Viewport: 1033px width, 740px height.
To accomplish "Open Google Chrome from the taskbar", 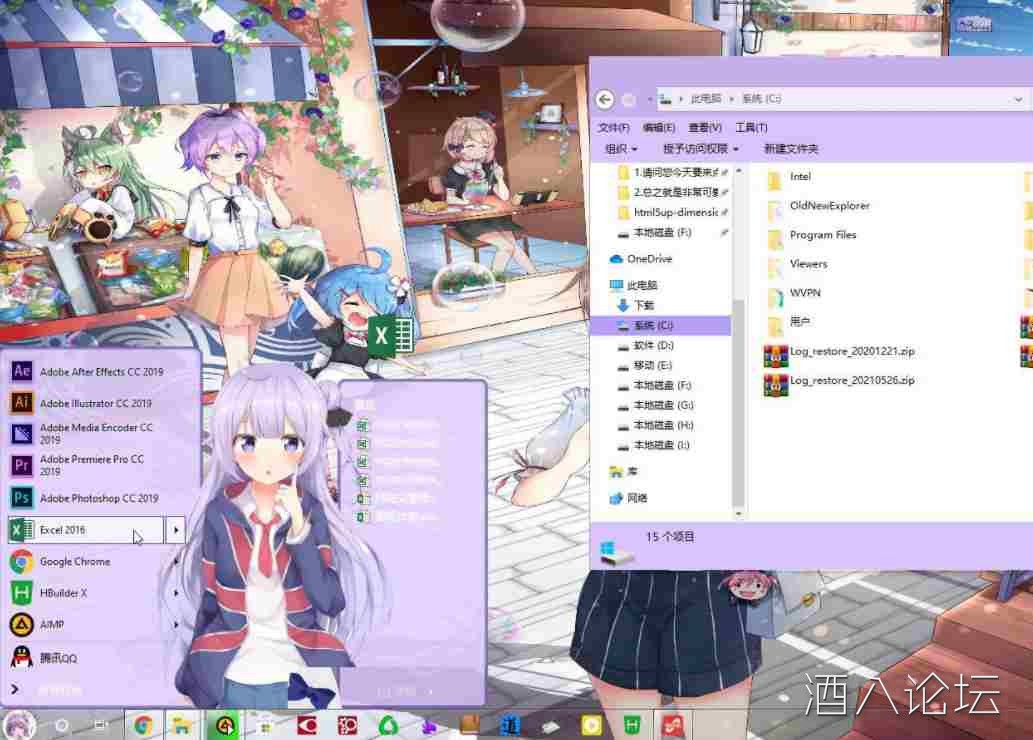I will (144, 724).
